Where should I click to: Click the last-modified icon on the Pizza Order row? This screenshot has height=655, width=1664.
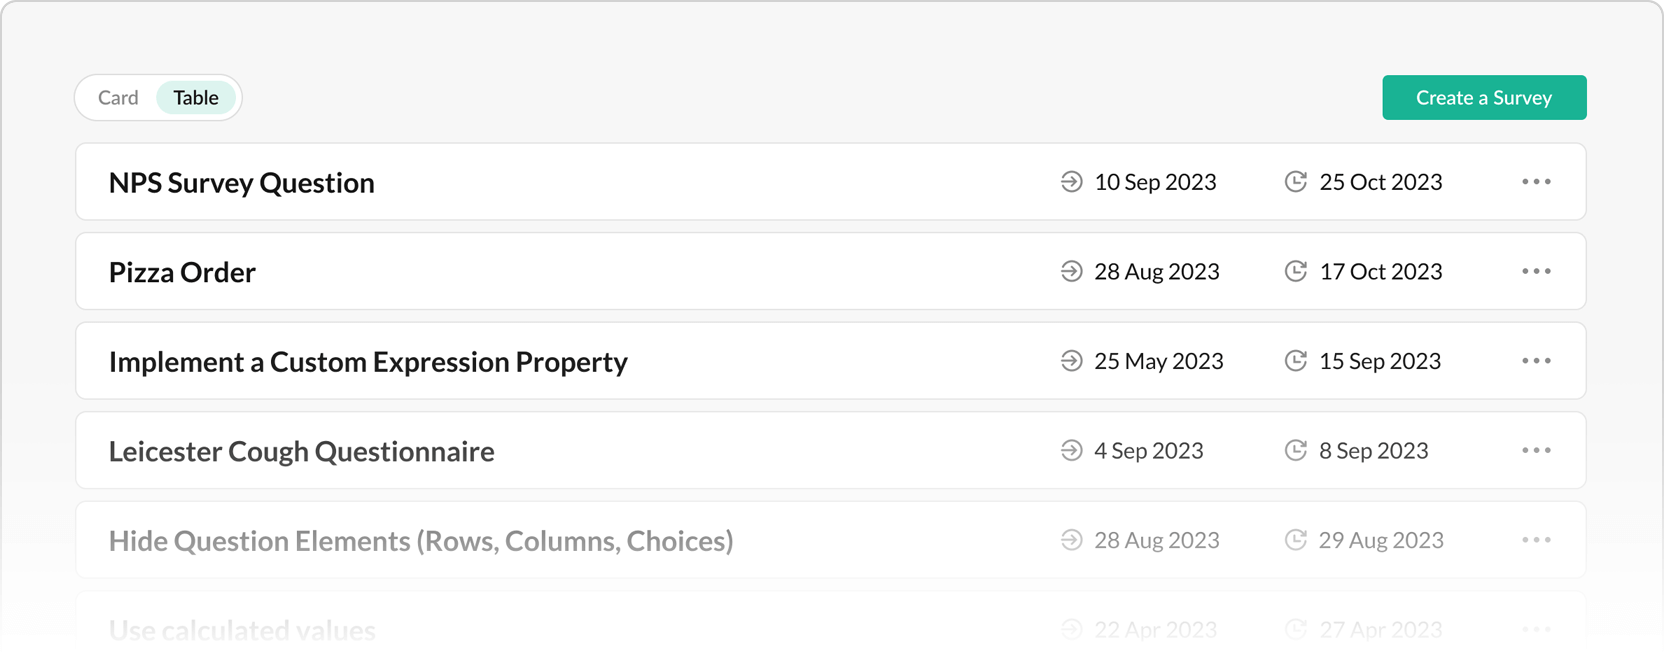click(x=1296, y=271)
